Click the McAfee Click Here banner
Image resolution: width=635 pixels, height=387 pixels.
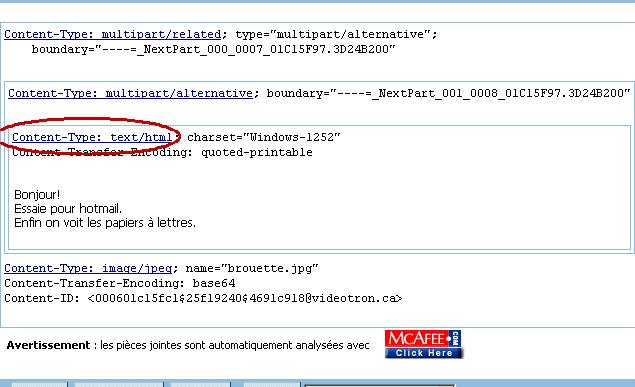click(x=423, y=344)
